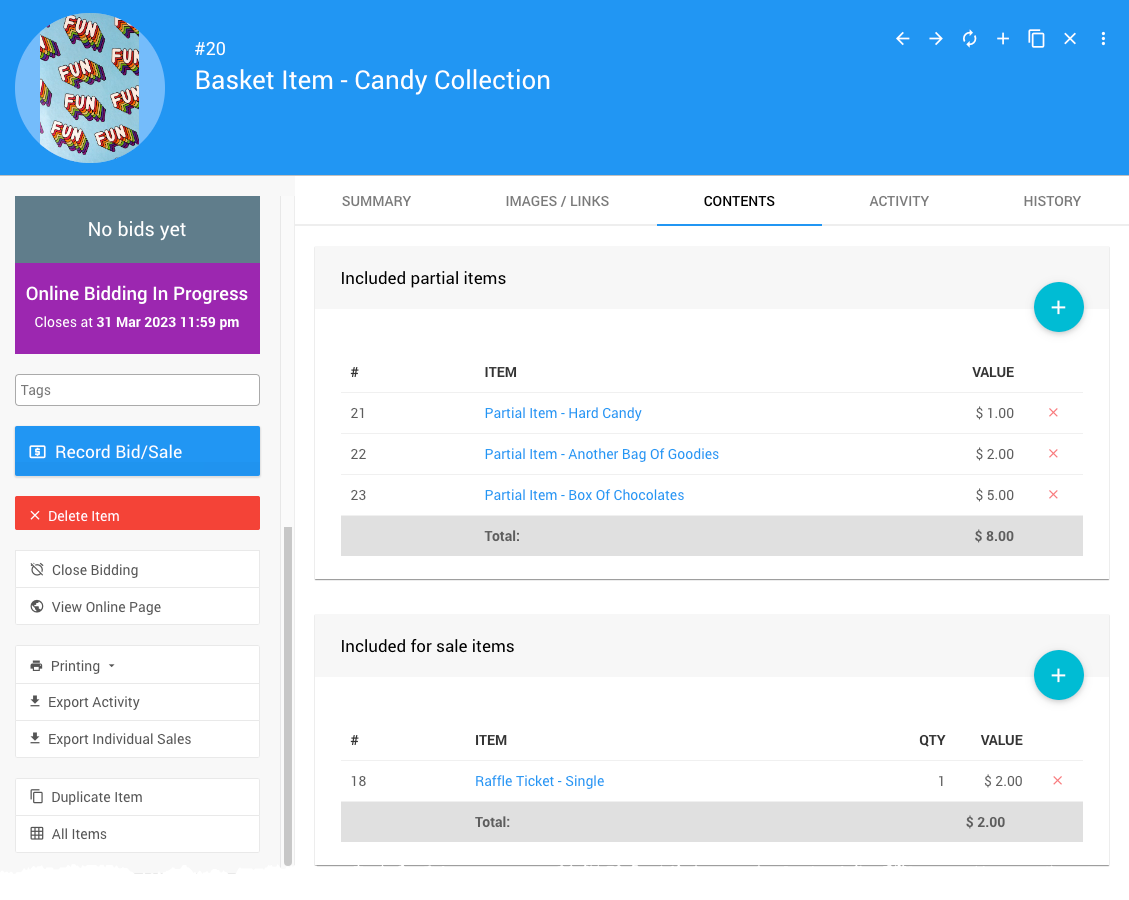Remove Partial Item - Hard Candy row
This screenshot has height=900, width=1129.
tap(1052, 413)
